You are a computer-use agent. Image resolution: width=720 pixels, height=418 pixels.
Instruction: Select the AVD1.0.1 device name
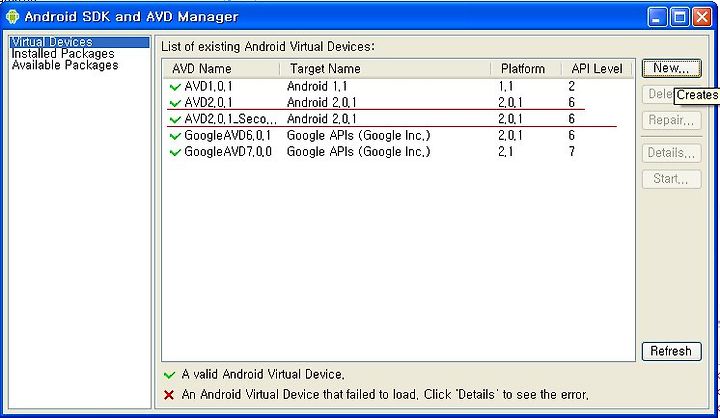coord(208,87)
